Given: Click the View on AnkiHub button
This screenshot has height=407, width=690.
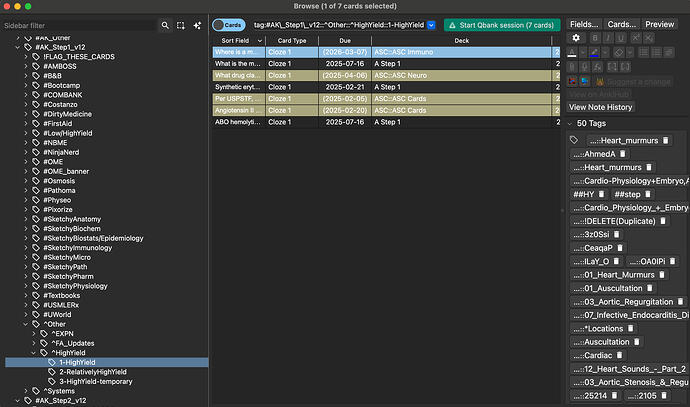Looking at the screenshot, I should click(599, 94).
